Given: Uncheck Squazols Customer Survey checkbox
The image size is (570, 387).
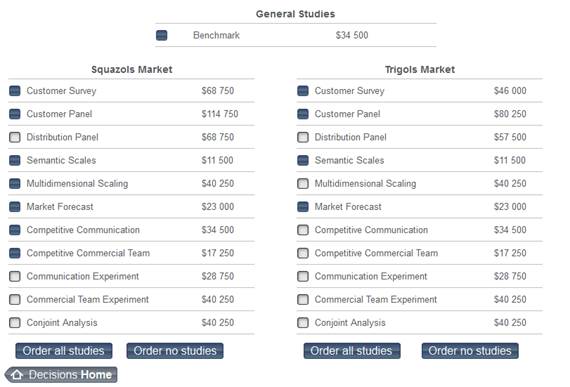Looking at the screenshot, I should (x=15, y=91).
